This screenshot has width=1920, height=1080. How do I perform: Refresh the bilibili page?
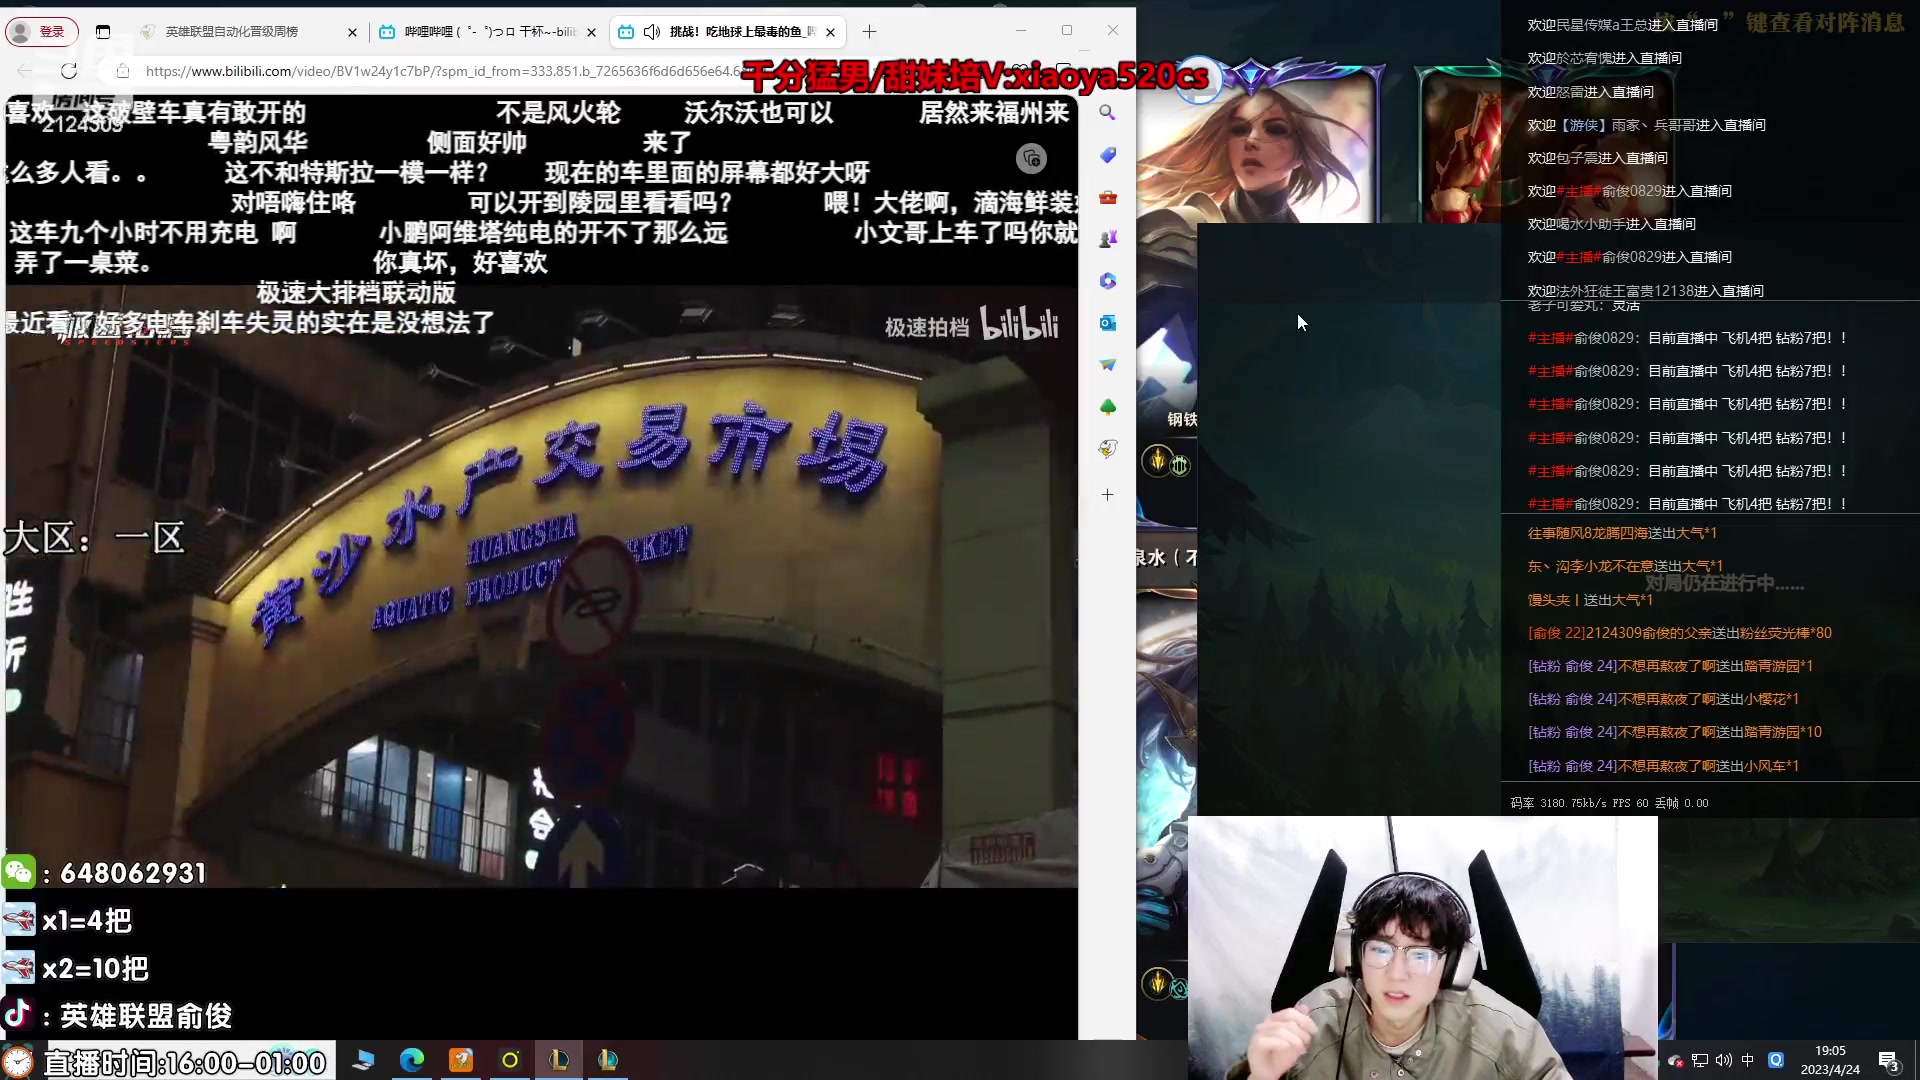point(68,71)
